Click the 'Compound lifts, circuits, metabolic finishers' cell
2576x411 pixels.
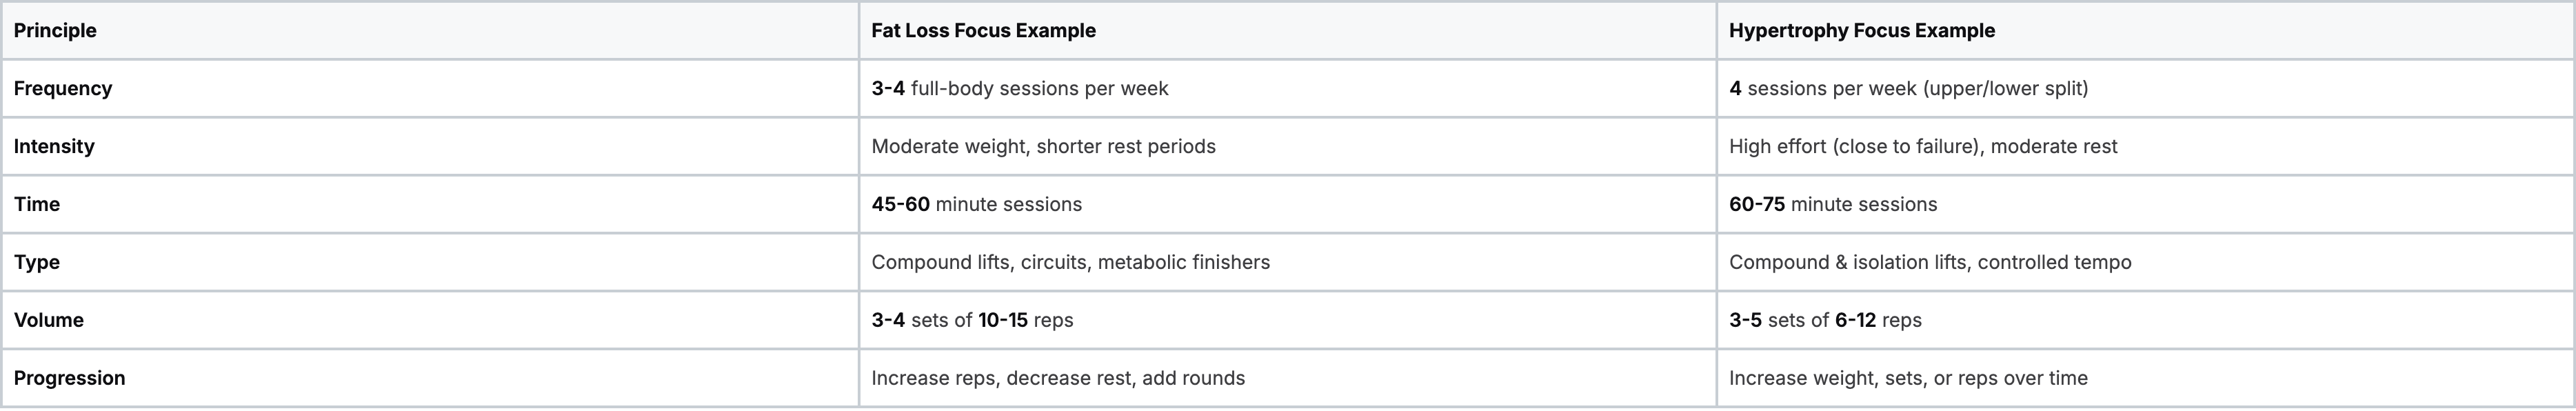tap(1070, 263)
